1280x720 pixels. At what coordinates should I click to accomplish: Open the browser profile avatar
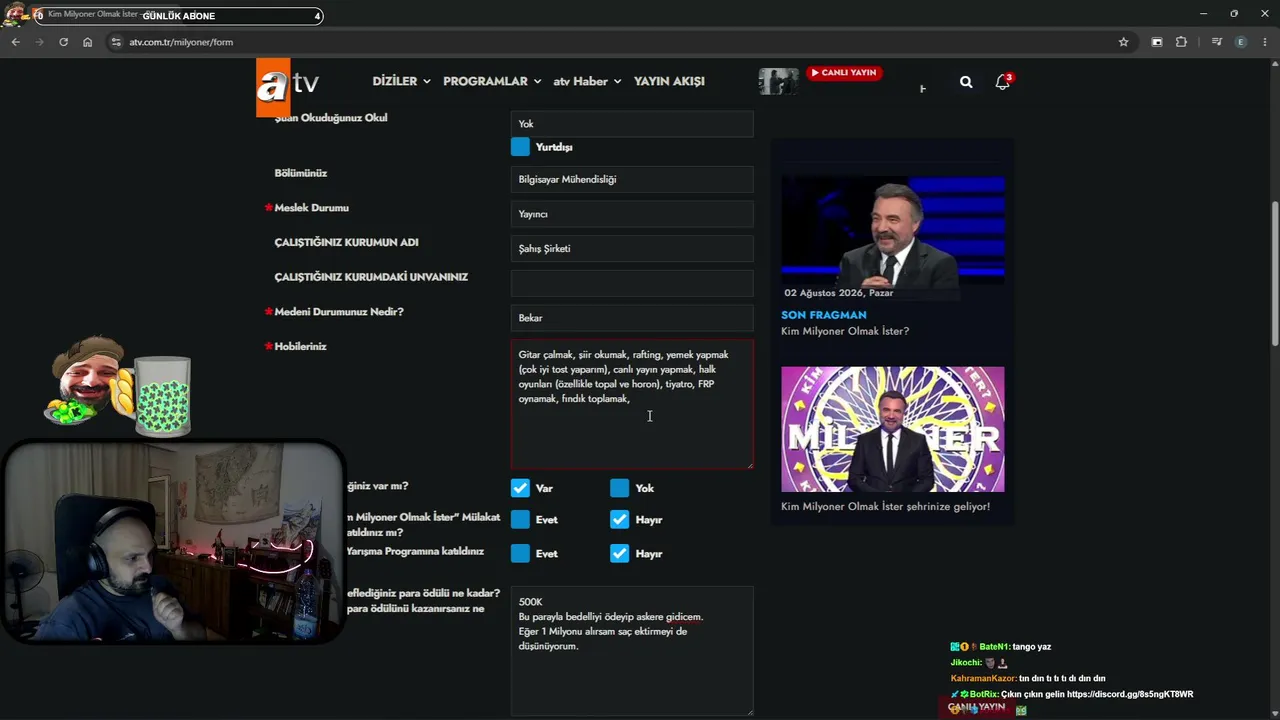pos(1241,42)
